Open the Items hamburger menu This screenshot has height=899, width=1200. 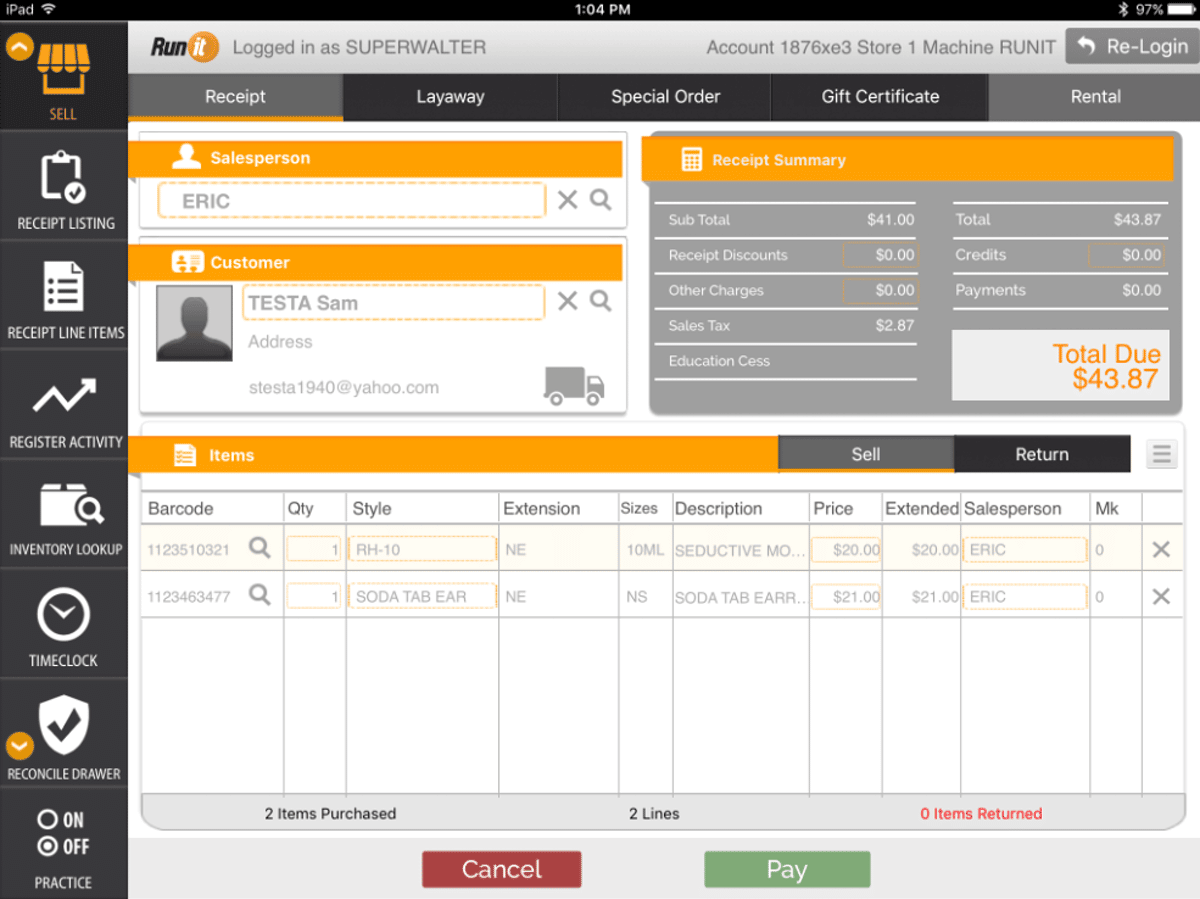click(x=1161, y=455)
